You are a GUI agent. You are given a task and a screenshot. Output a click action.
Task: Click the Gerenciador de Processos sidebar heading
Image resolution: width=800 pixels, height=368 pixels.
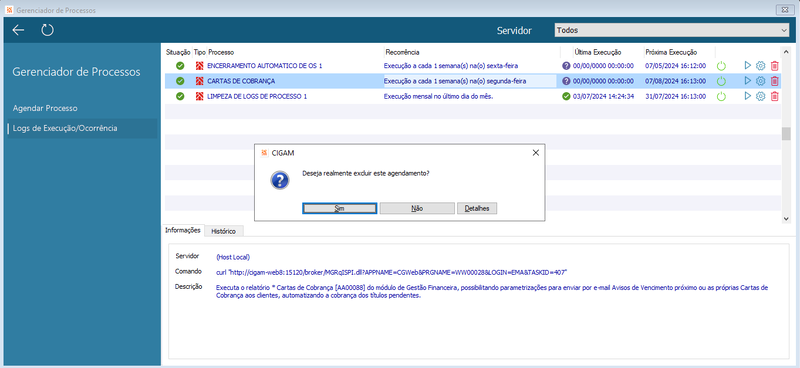(76, 72)
